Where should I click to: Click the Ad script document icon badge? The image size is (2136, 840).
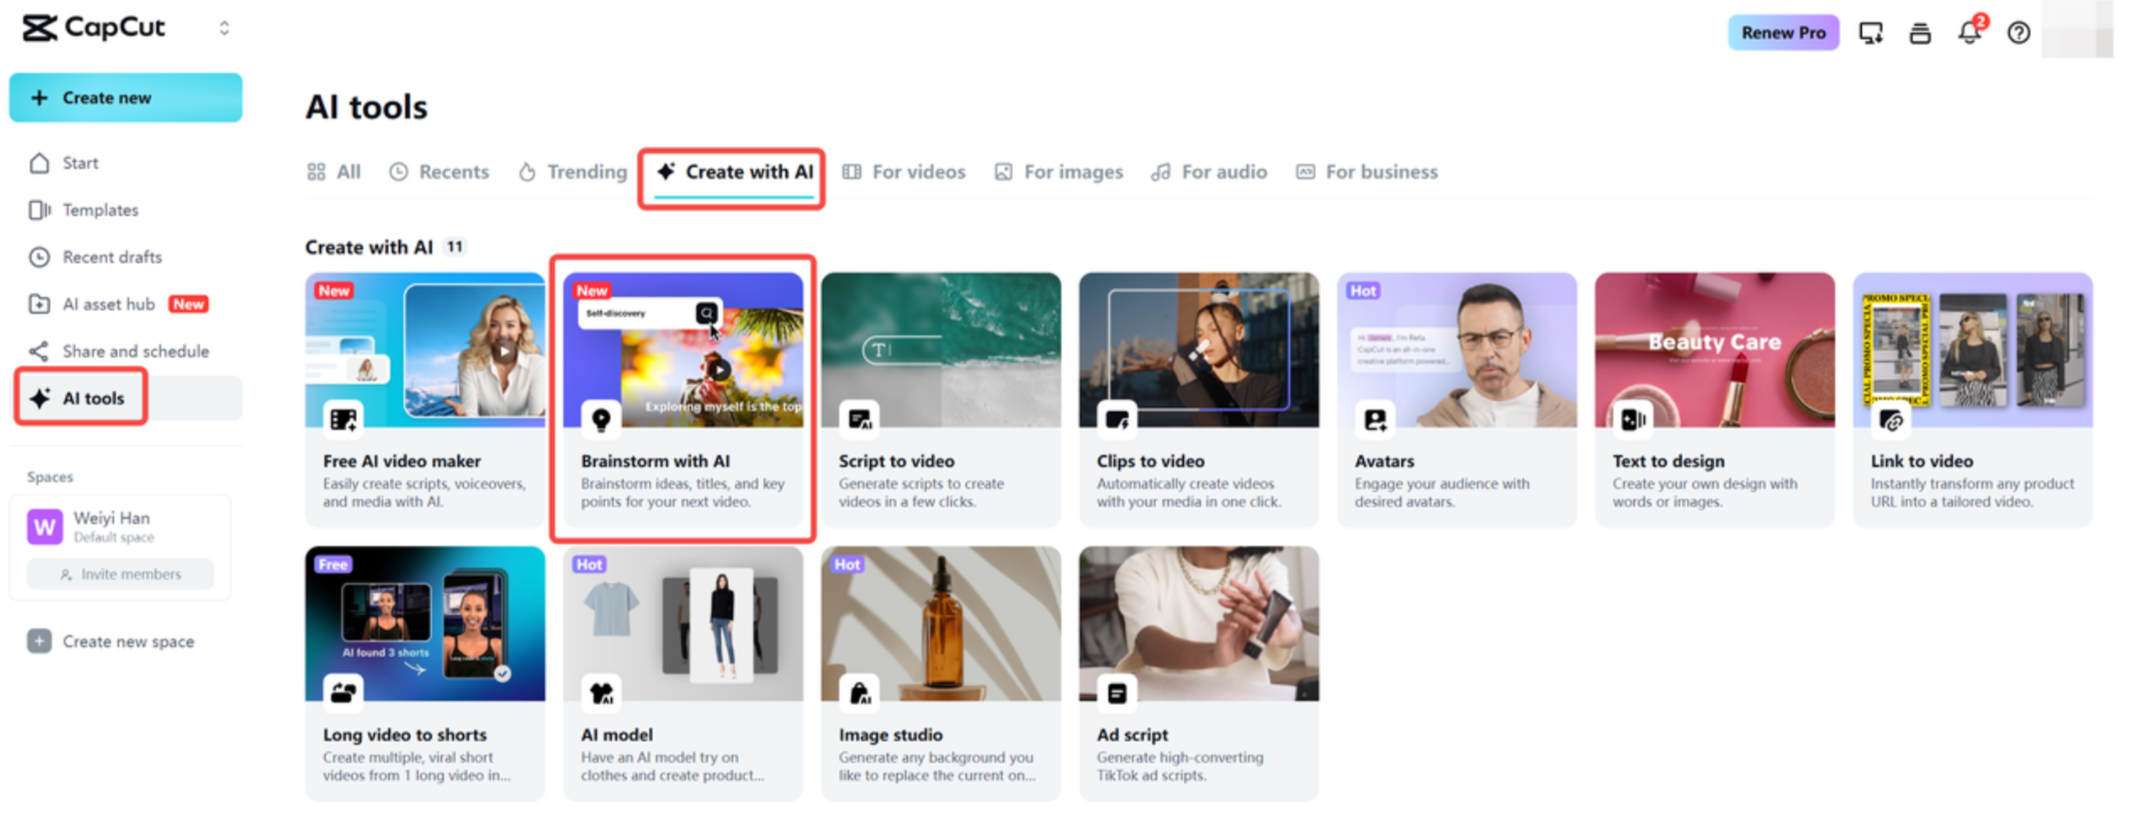[x=1117, y=693]
